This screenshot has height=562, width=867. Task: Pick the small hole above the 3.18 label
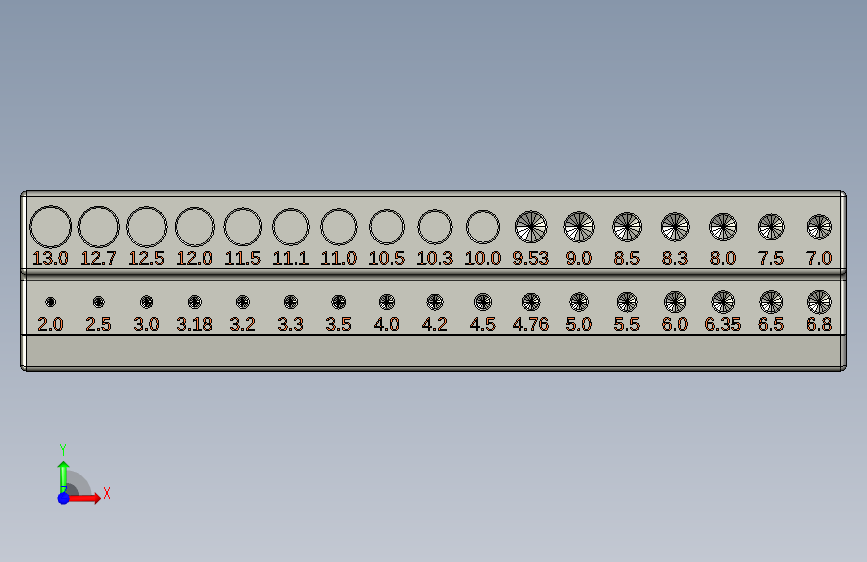click(x=195, y=302)
